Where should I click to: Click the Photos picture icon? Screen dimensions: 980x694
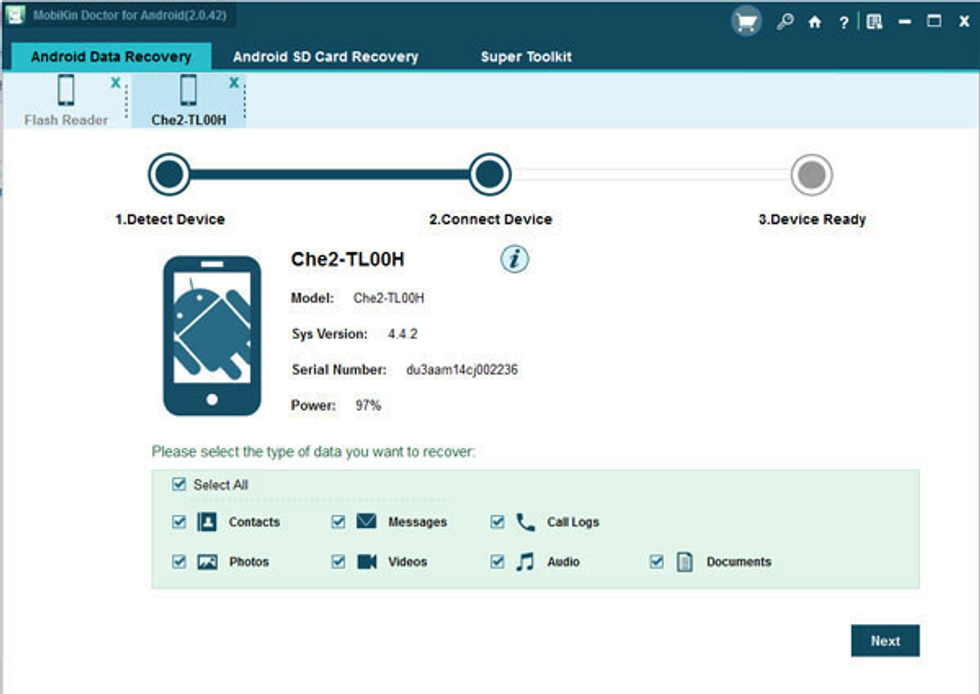click(207, 561)
